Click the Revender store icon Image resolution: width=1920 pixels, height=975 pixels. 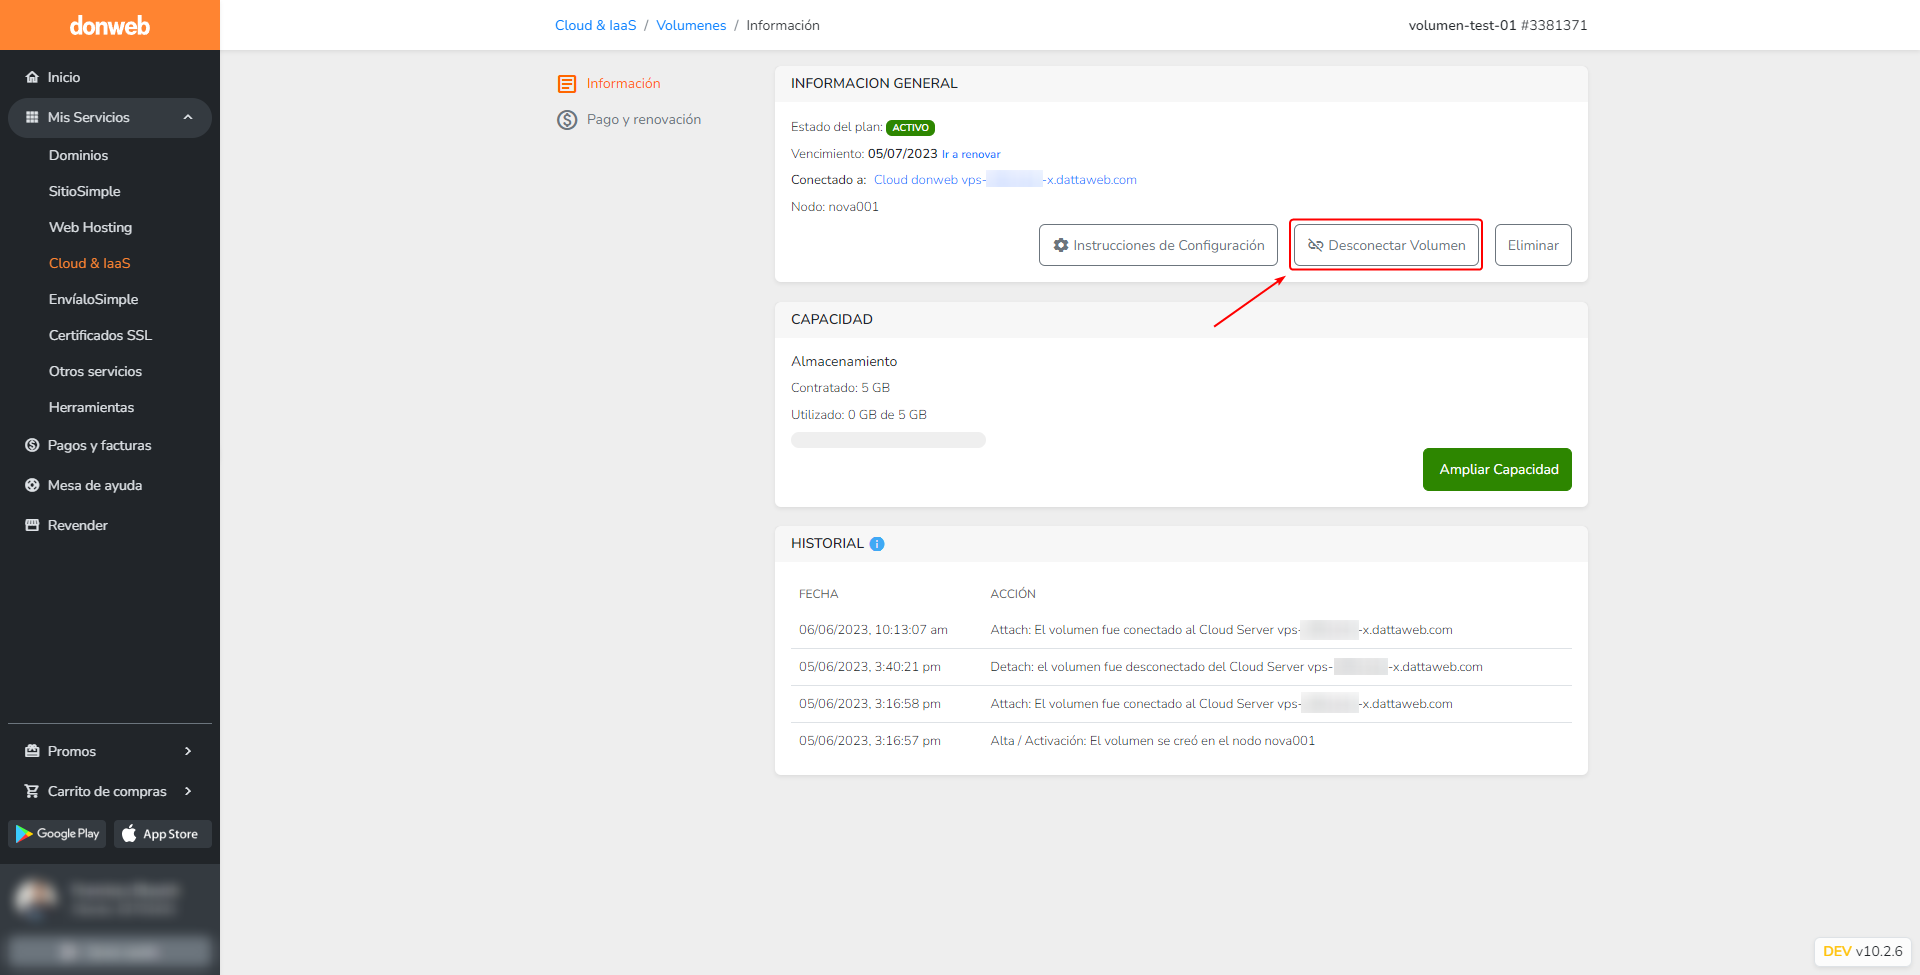pos(32,525)
